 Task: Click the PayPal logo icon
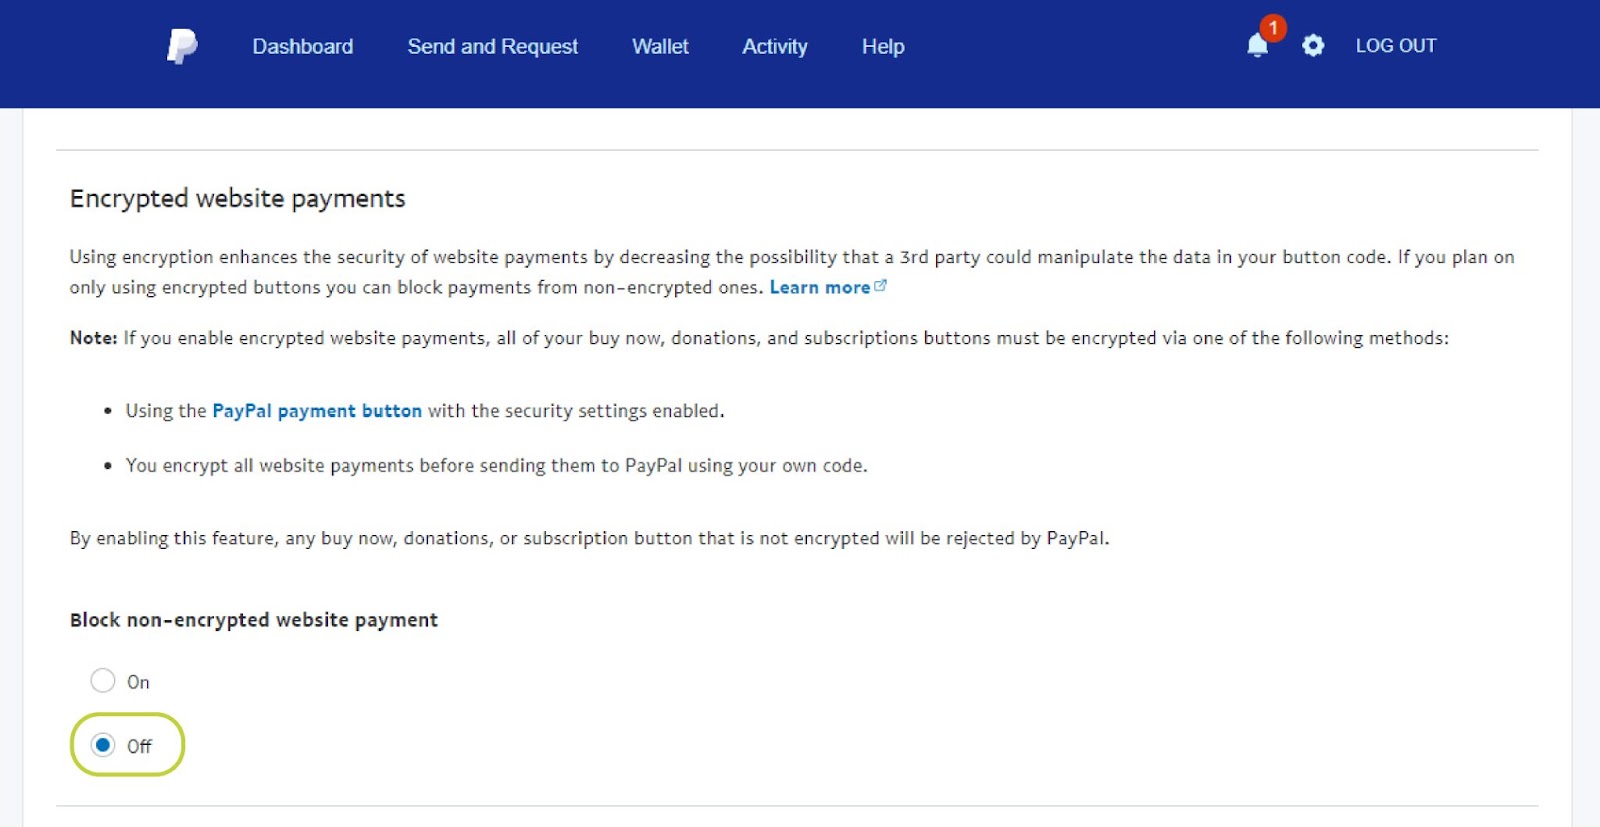(182, 46)
